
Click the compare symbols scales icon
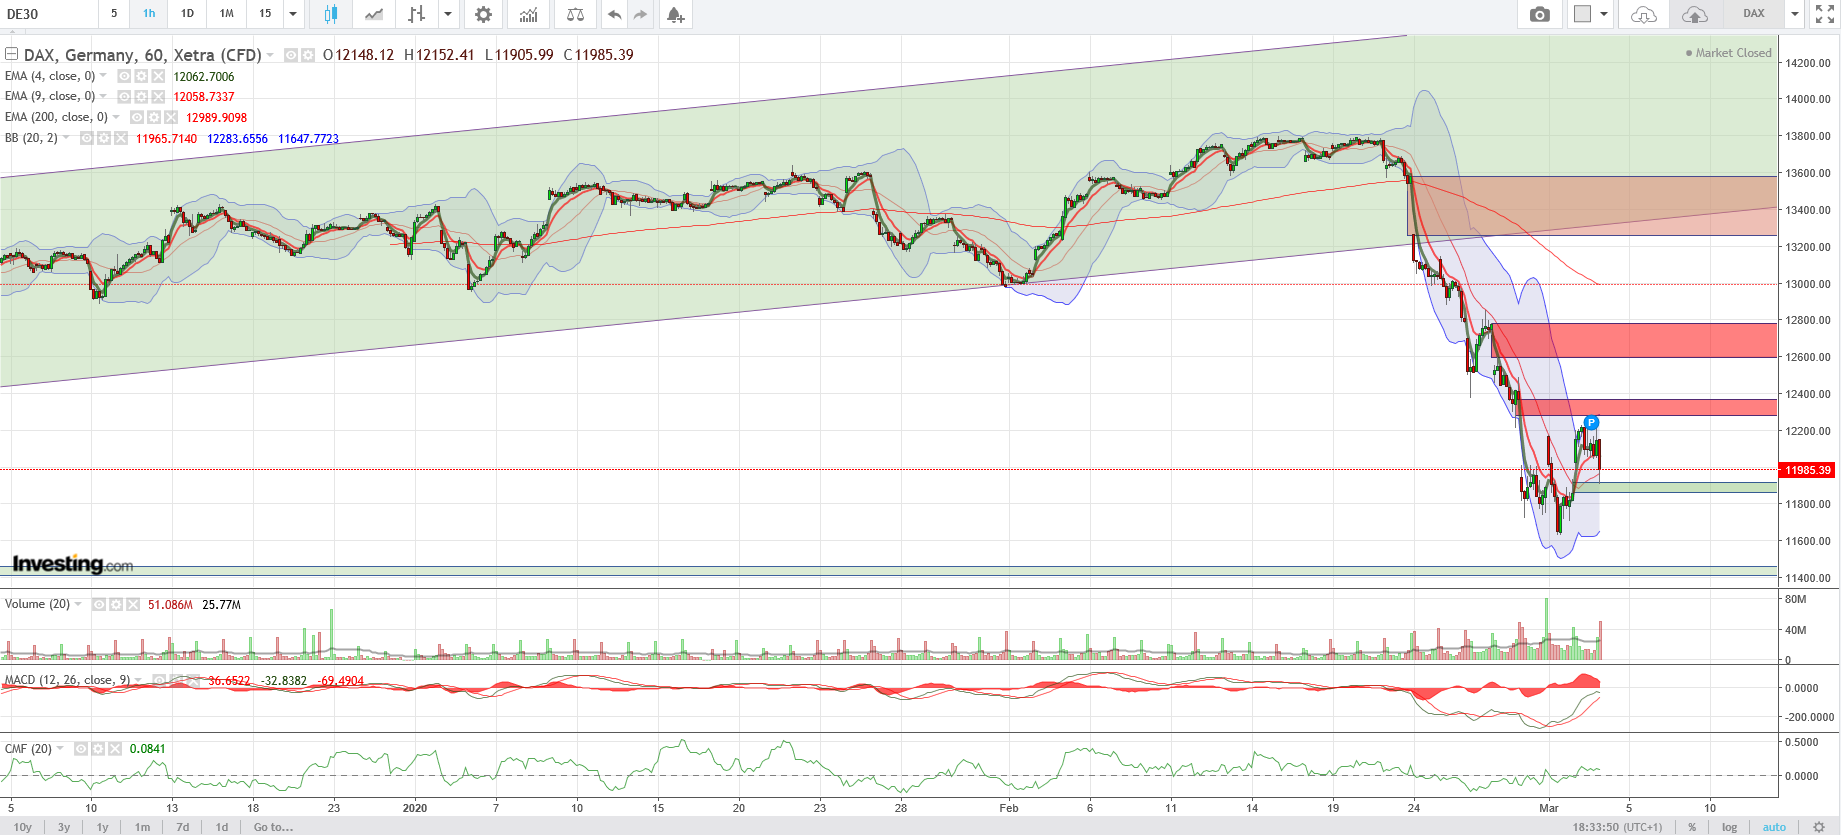[x=575, y=14]
